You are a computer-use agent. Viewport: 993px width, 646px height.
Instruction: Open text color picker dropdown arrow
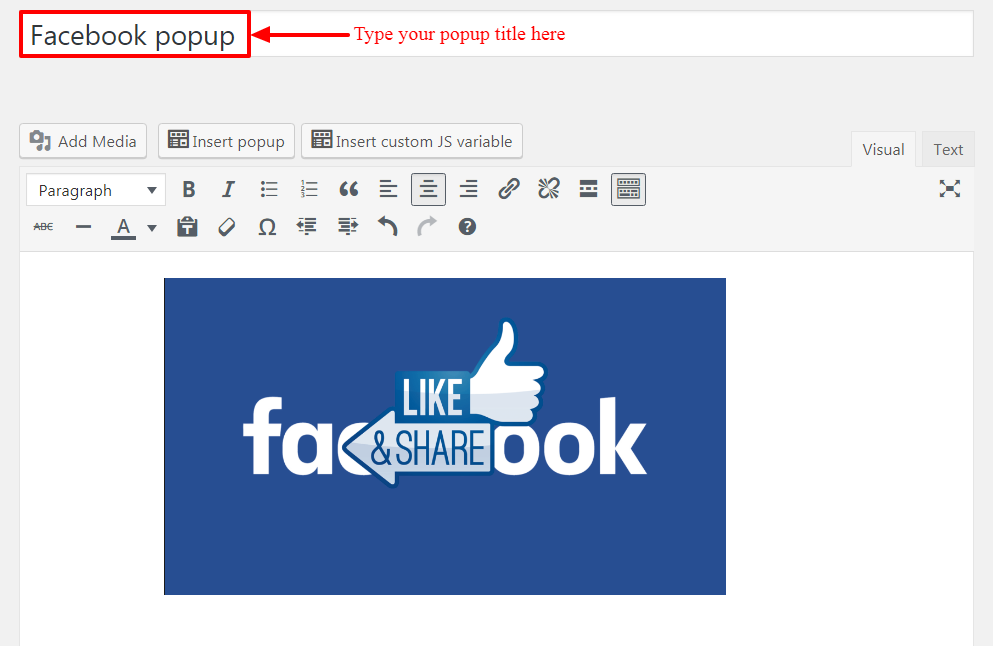(152, 227)
